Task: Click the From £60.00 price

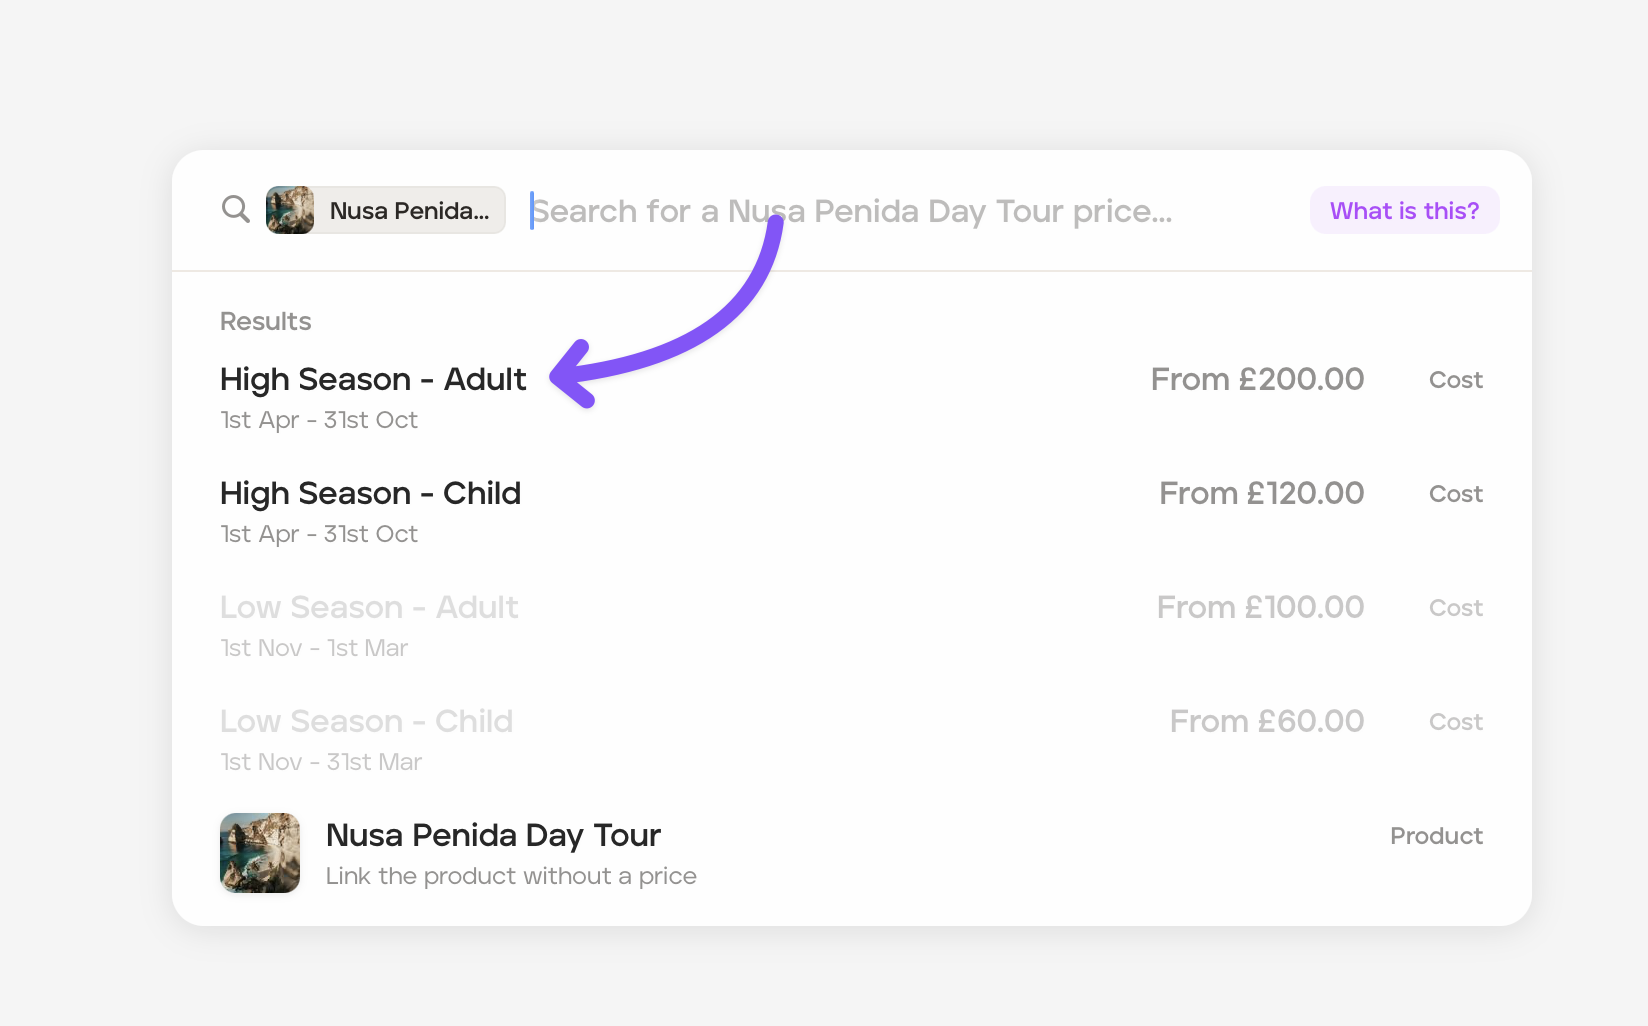Action: pyautogui.click(x=1267, y=722)
